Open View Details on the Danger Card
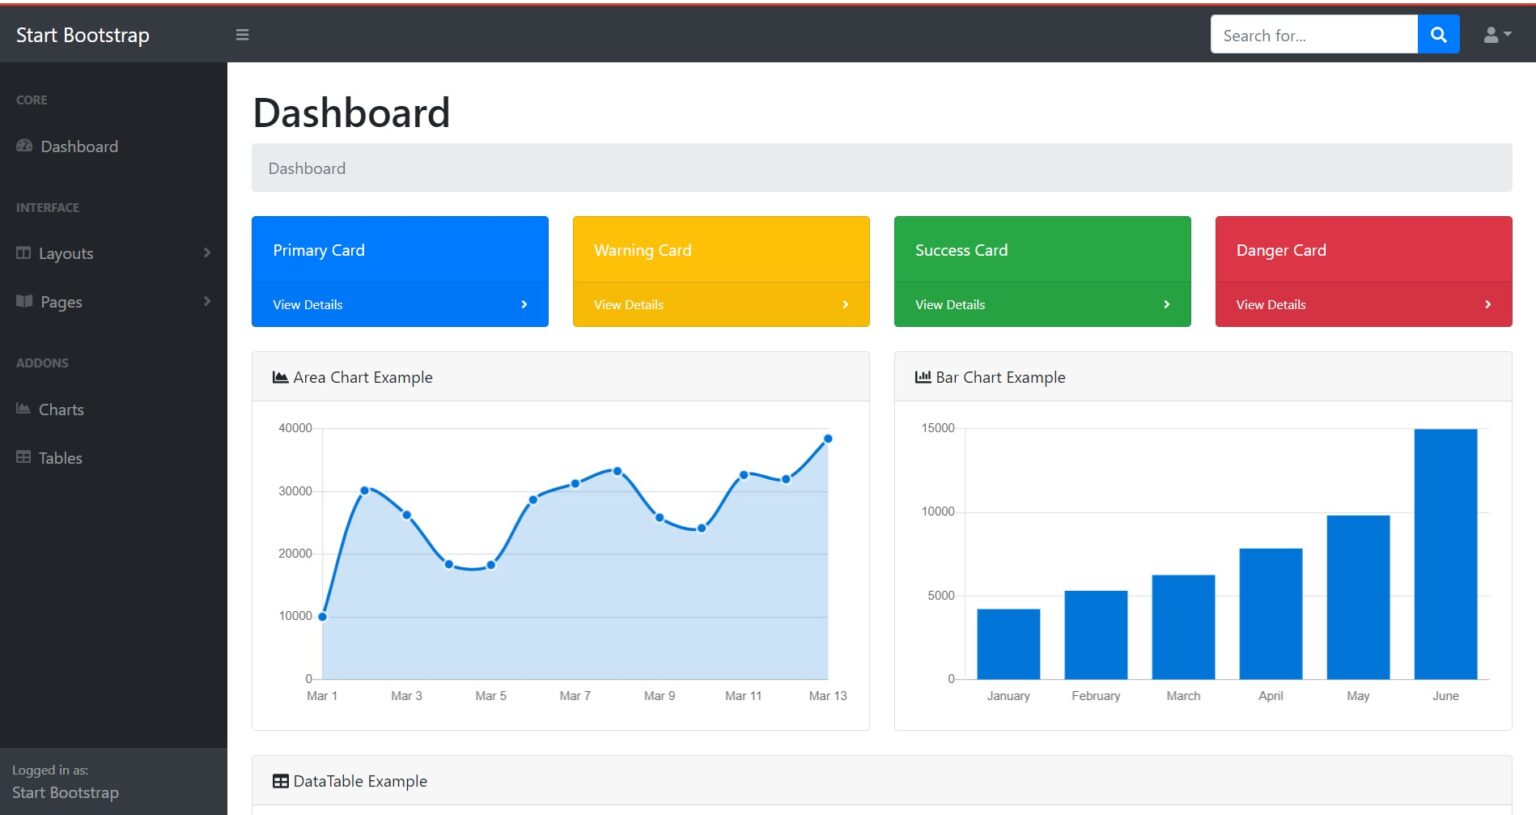This screenshot has width=1536, height=815. [x=1271, y=304]
